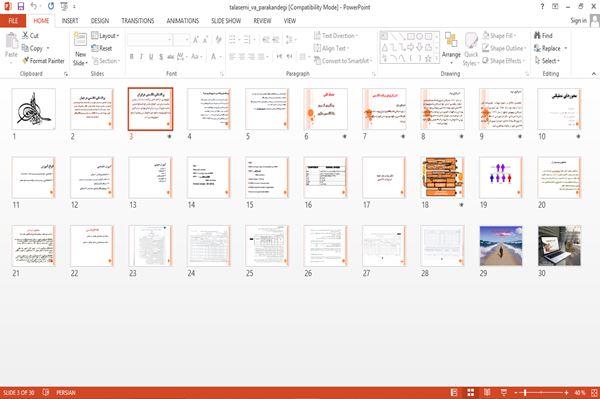600x399 pixels.
Task: Switch to the SLIDE SHOW tab
Action: (x=226, y=21)
